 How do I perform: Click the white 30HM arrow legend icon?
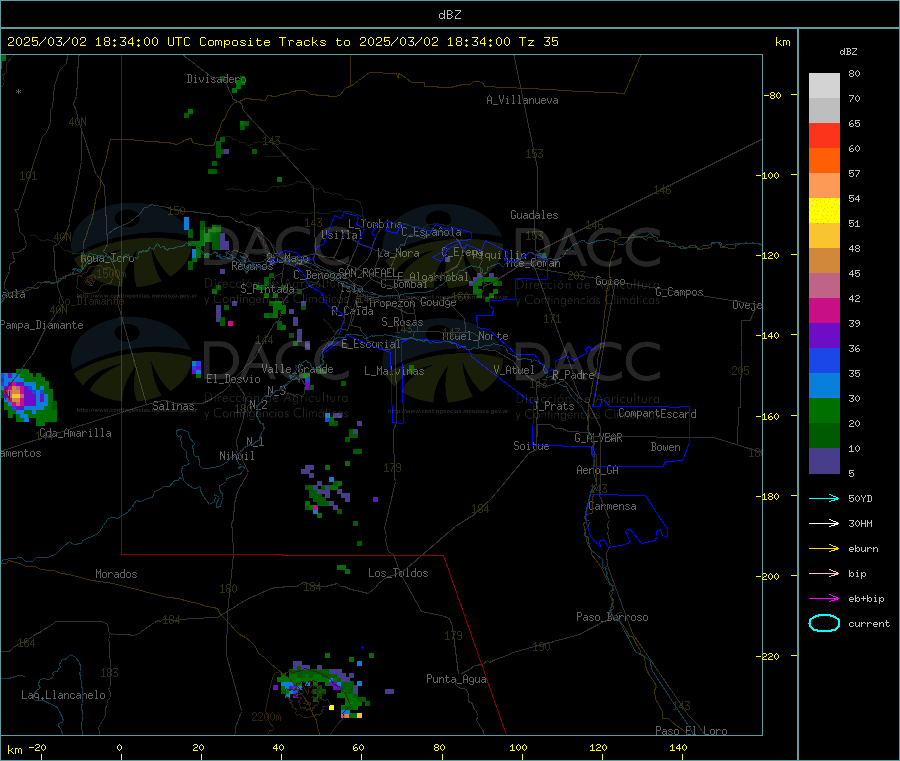[824, 523]
